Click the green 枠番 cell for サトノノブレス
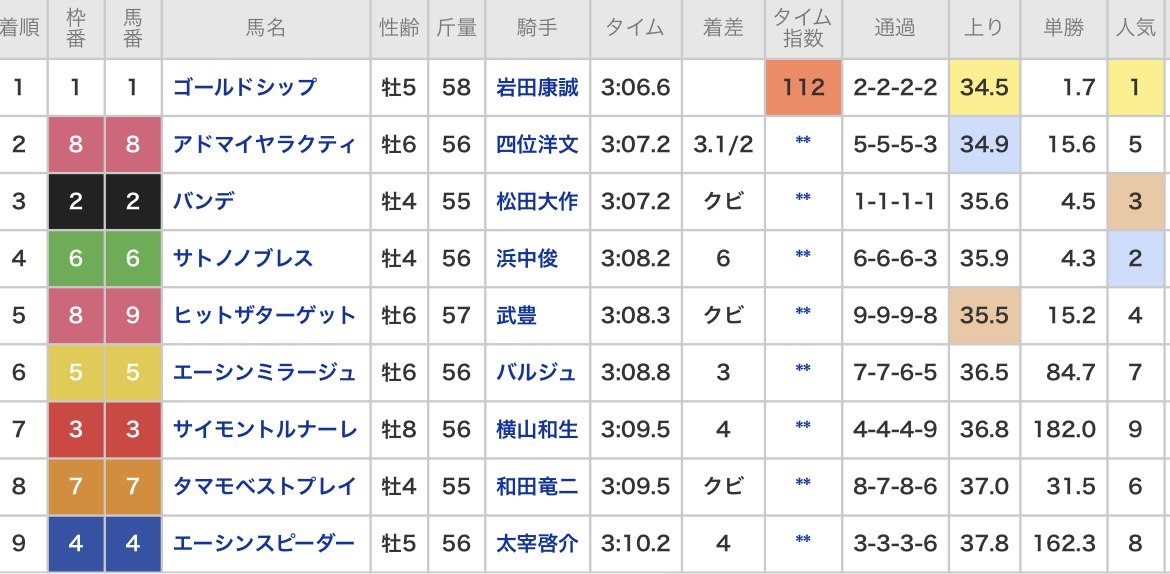The image size is (1170, 574). [76, 258]
